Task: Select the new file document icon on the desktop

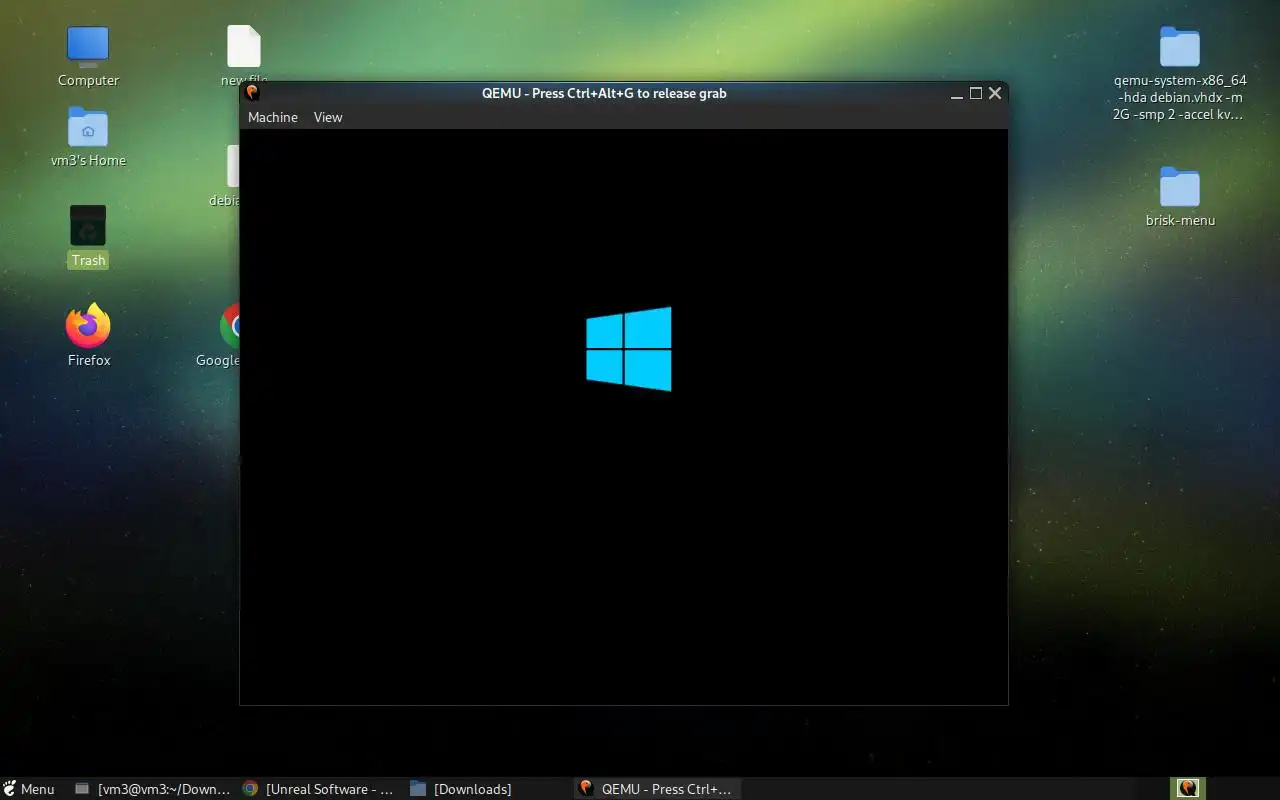Action: (244, 47)
